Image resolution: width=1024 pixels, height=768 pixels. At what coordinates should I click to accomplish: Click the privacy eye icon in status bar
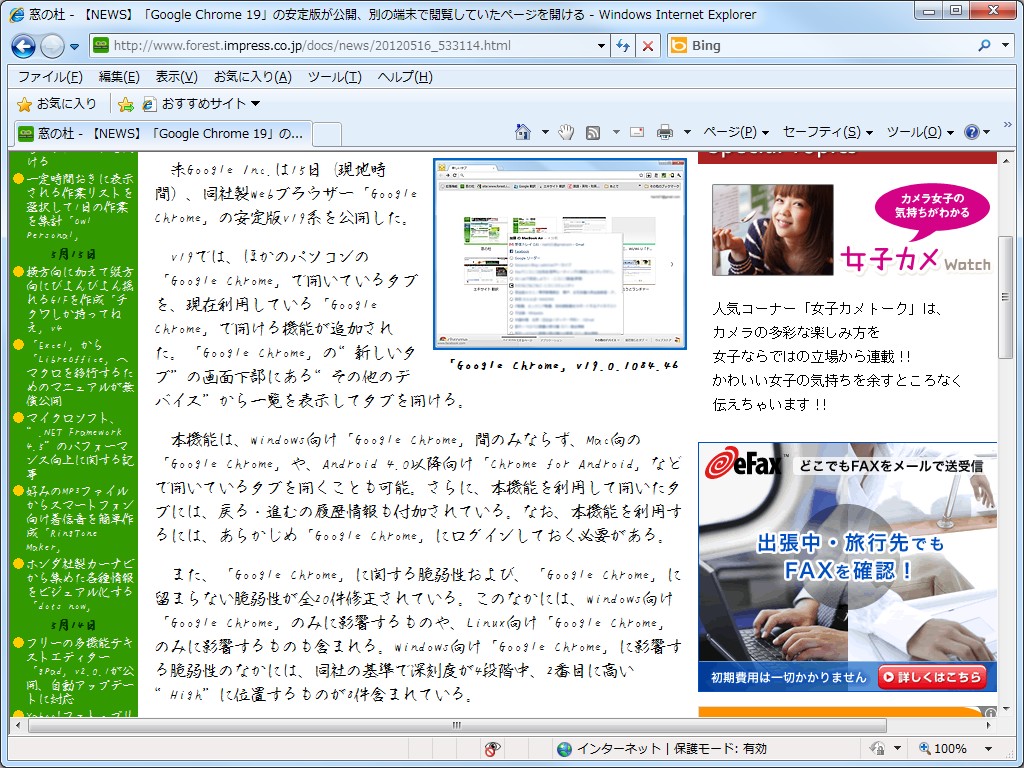pyautogui.click(x=491, y=748)
